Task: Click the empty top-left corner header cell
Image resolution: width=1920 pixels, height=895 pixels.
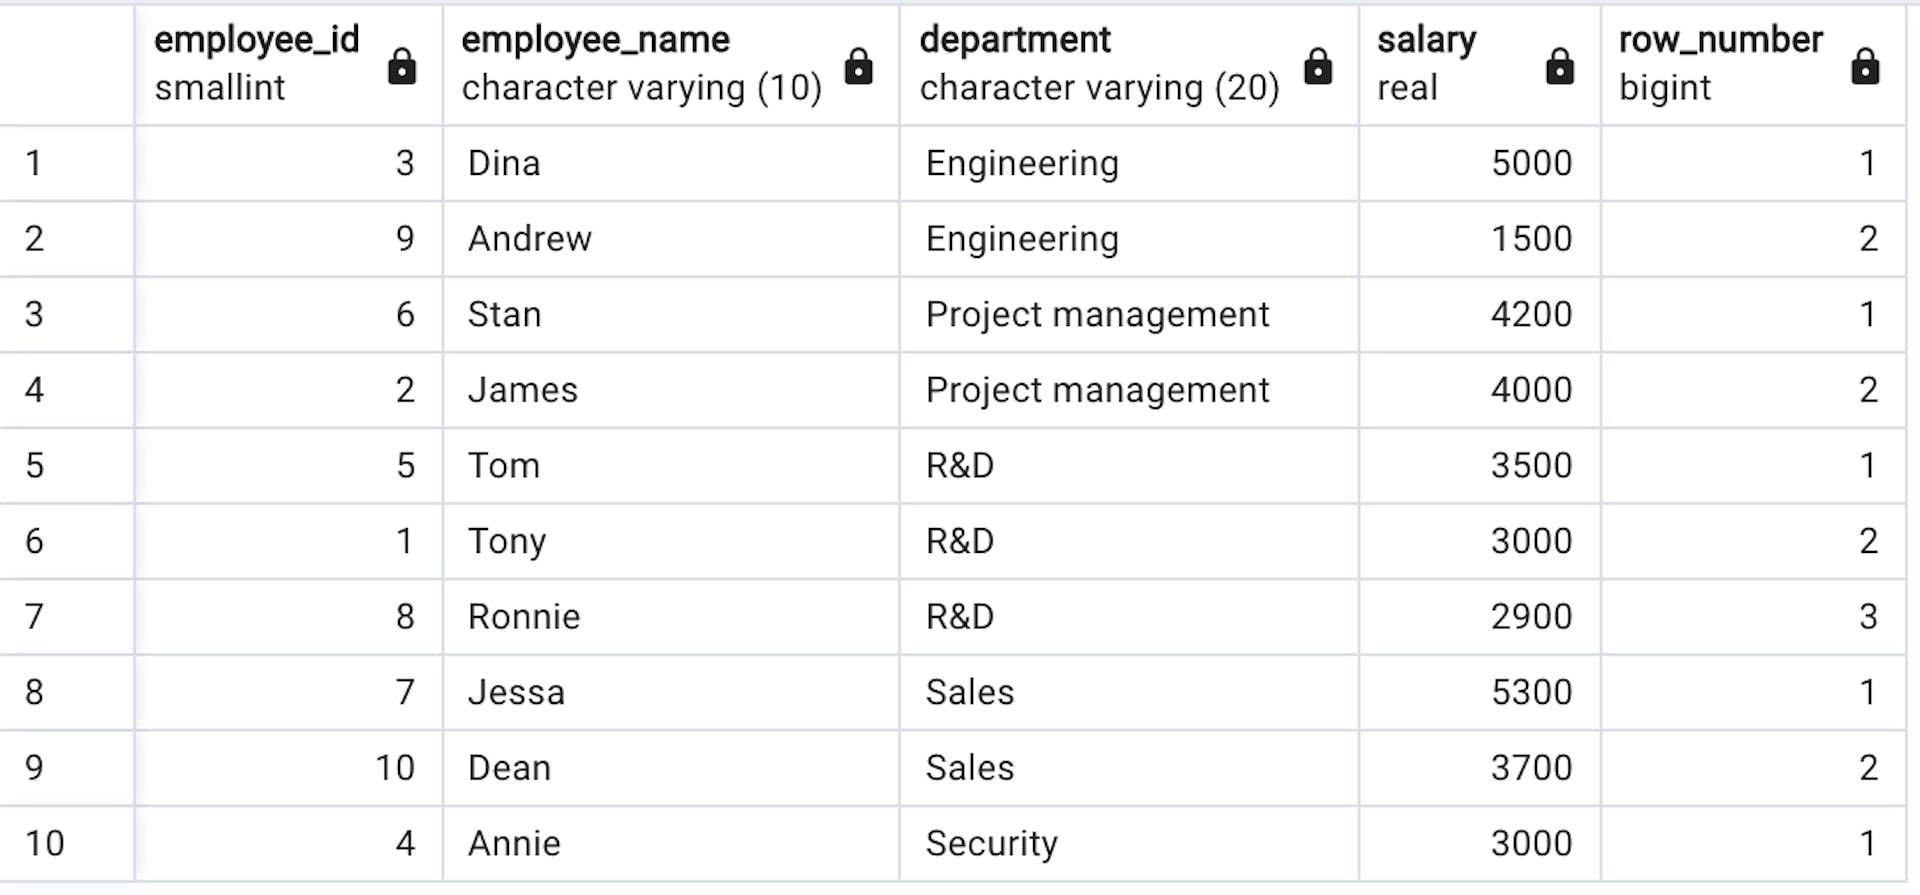Action: (65, 65)
